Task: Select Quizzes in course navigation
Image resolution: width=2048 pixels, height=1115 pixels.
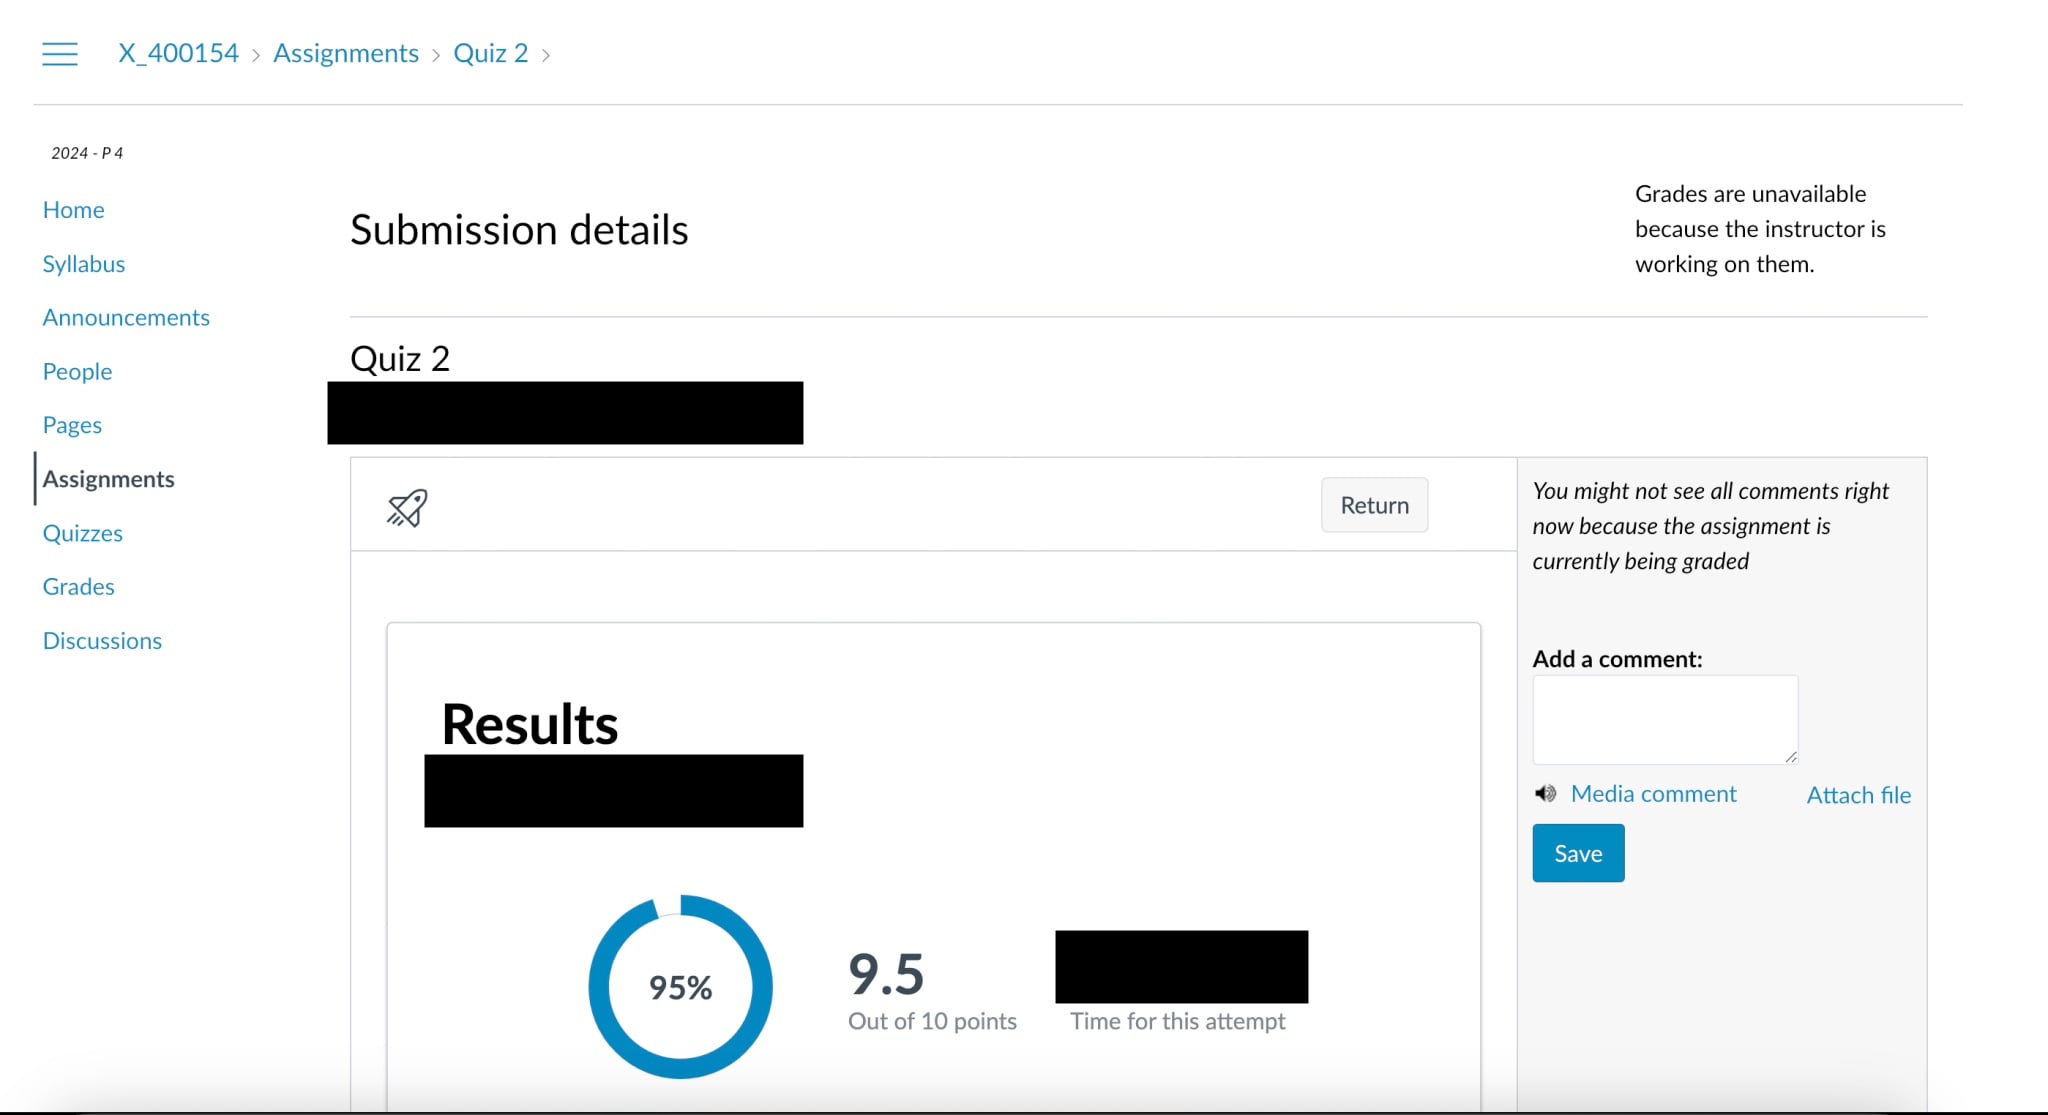Action: (82, 533)
